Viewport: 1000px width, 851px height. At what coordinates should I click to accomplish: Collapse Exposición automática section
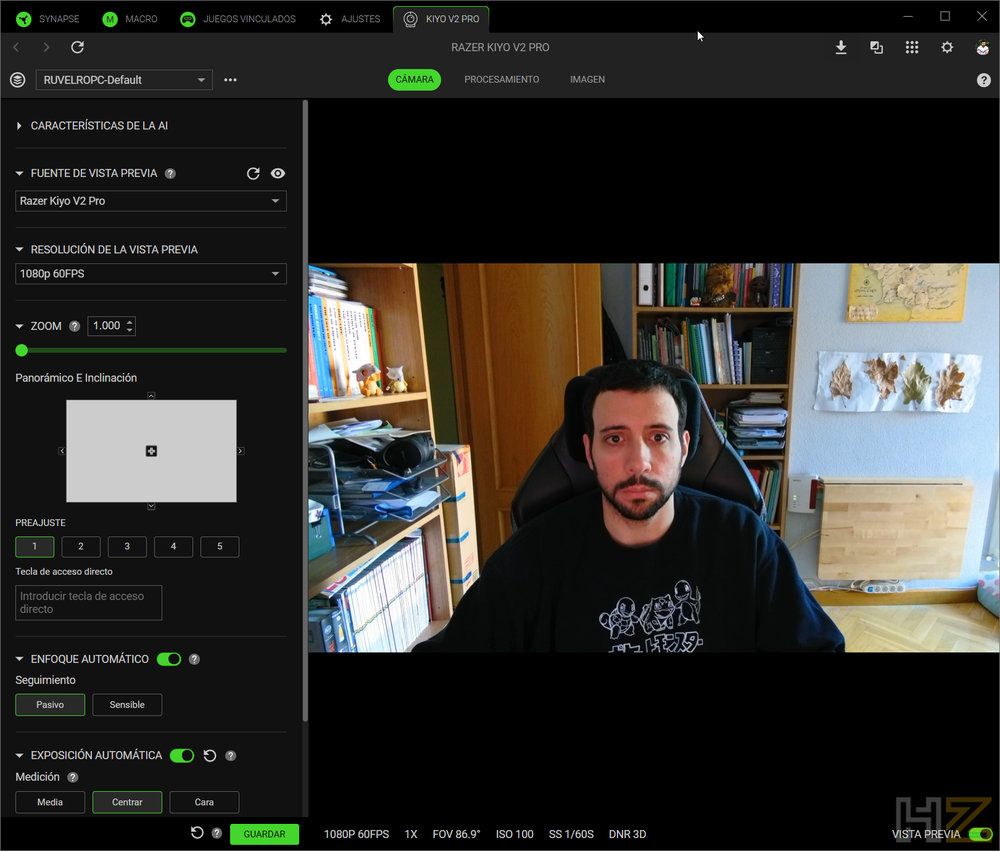tap(19, 755)
